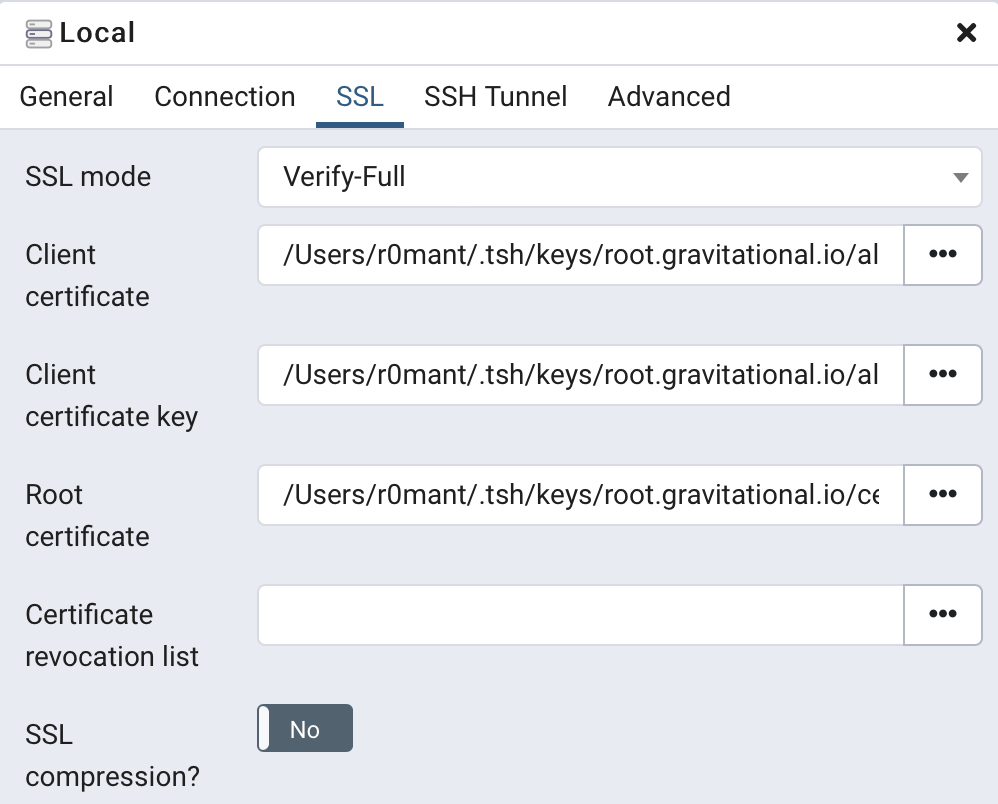Open the file browser for Client certificate key

pos(942,375)
